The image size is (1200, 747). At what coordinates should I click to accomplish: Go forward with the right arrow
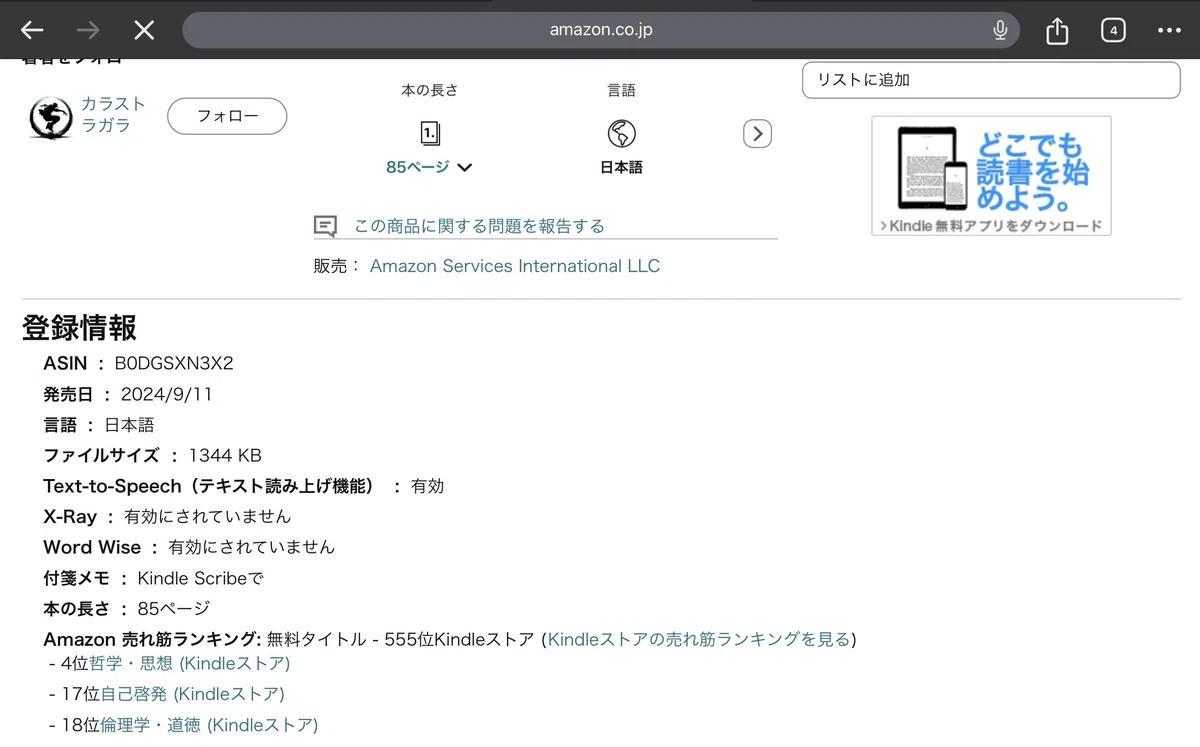[88, 30]
